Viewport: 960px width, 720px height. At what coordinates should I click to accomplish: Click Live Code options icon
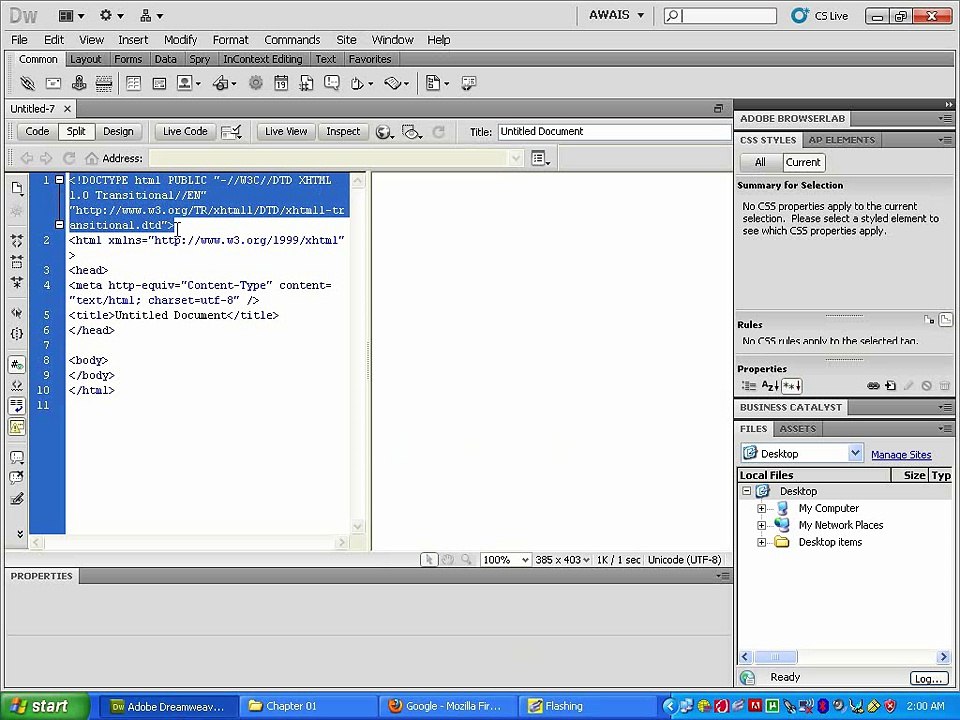231,132
